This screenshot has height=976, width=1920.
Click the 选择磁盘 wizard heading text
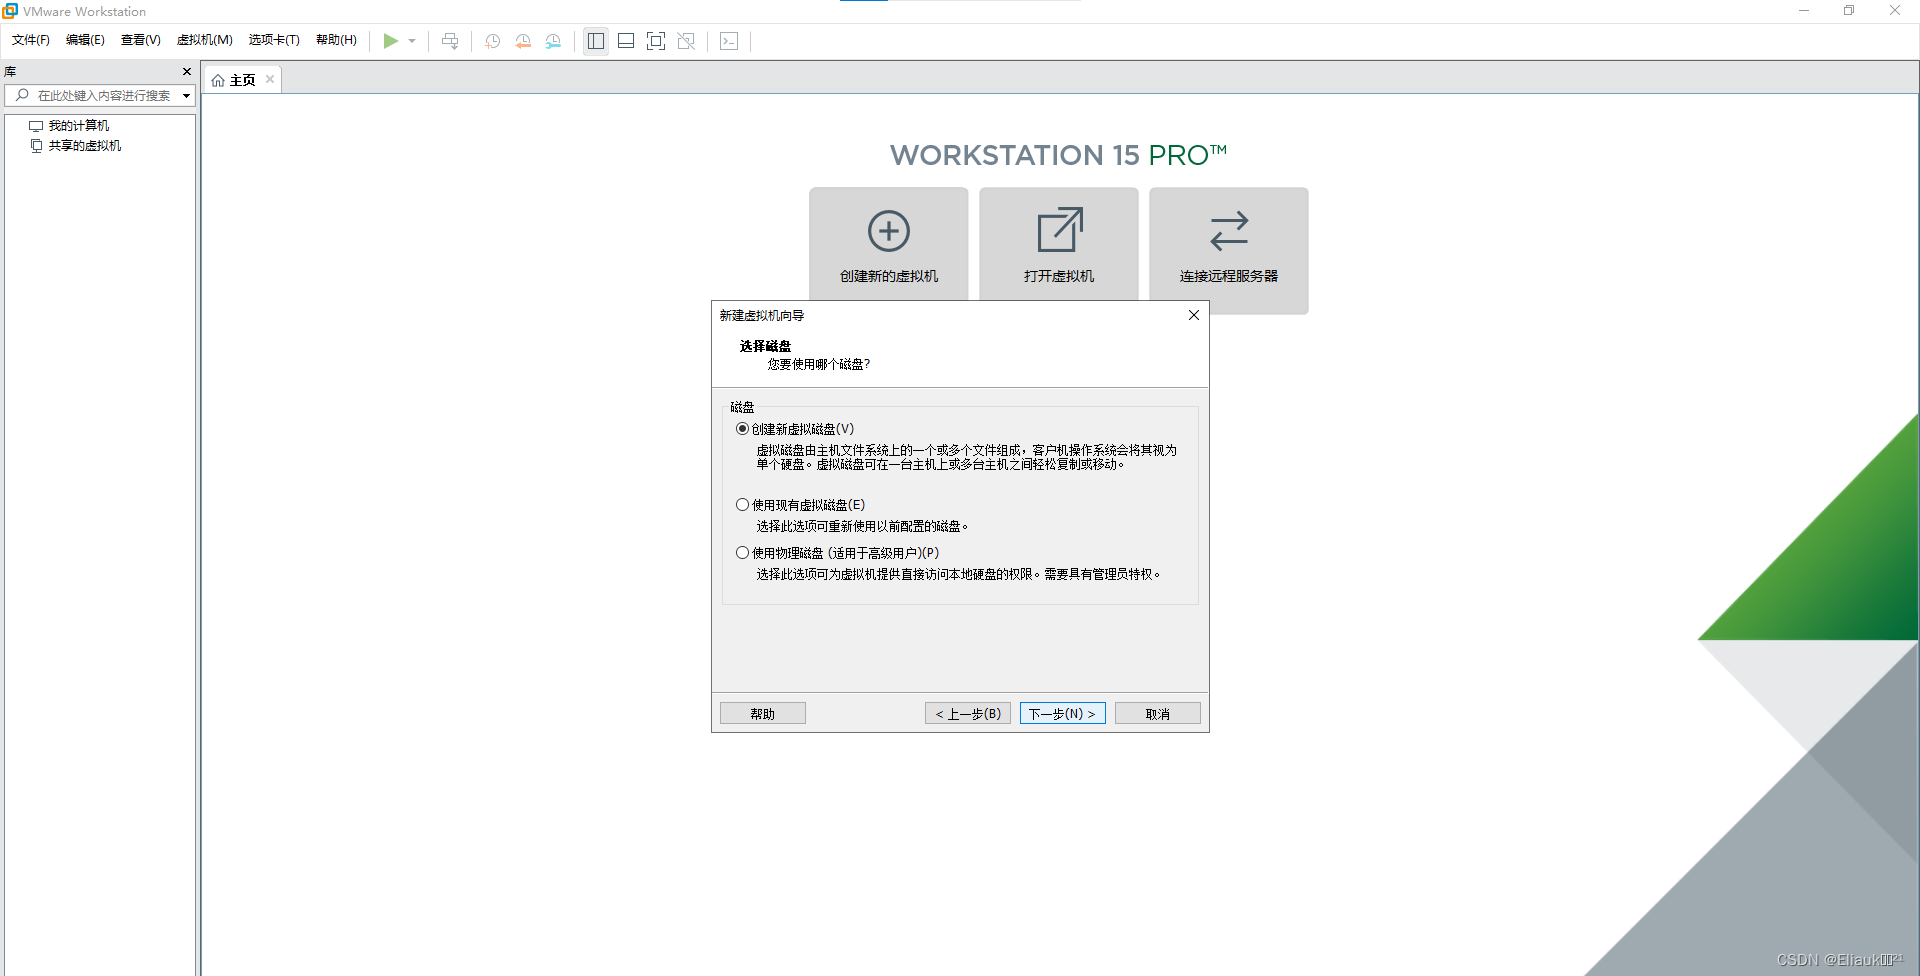point(765,346)
